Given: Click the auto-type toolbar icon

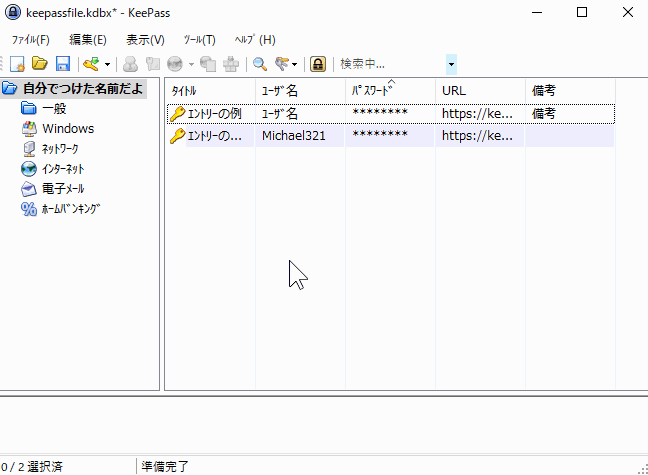Looking at the screenshot, I should [x=231, y=64].
